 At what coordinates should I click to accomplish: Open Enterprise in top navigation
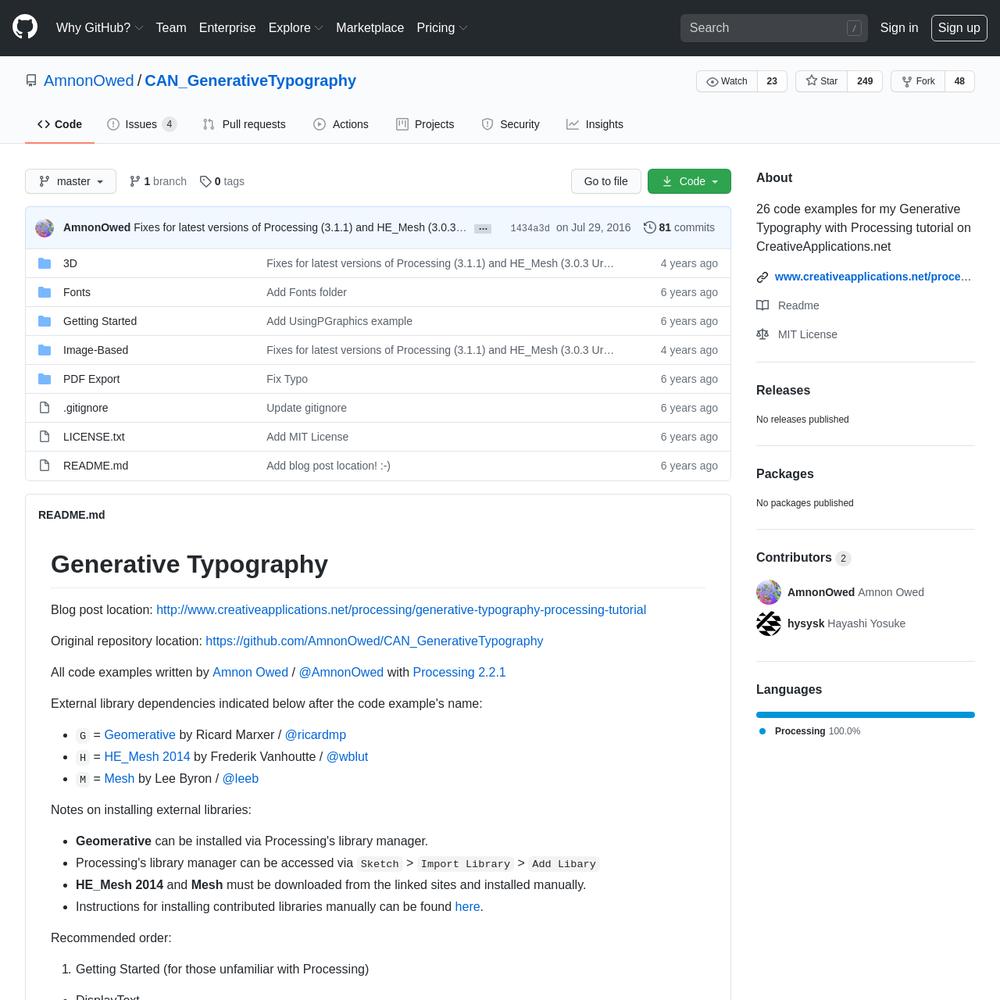click(227, 28)
